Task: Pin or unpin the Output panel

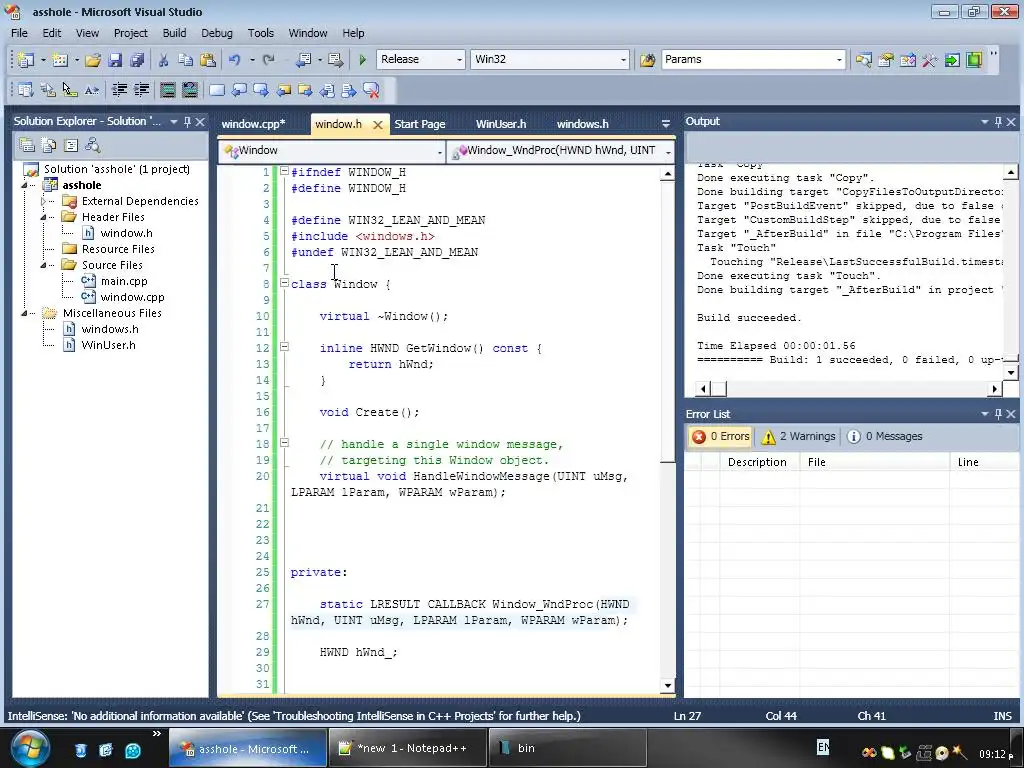Action: (x=998, y=121)
